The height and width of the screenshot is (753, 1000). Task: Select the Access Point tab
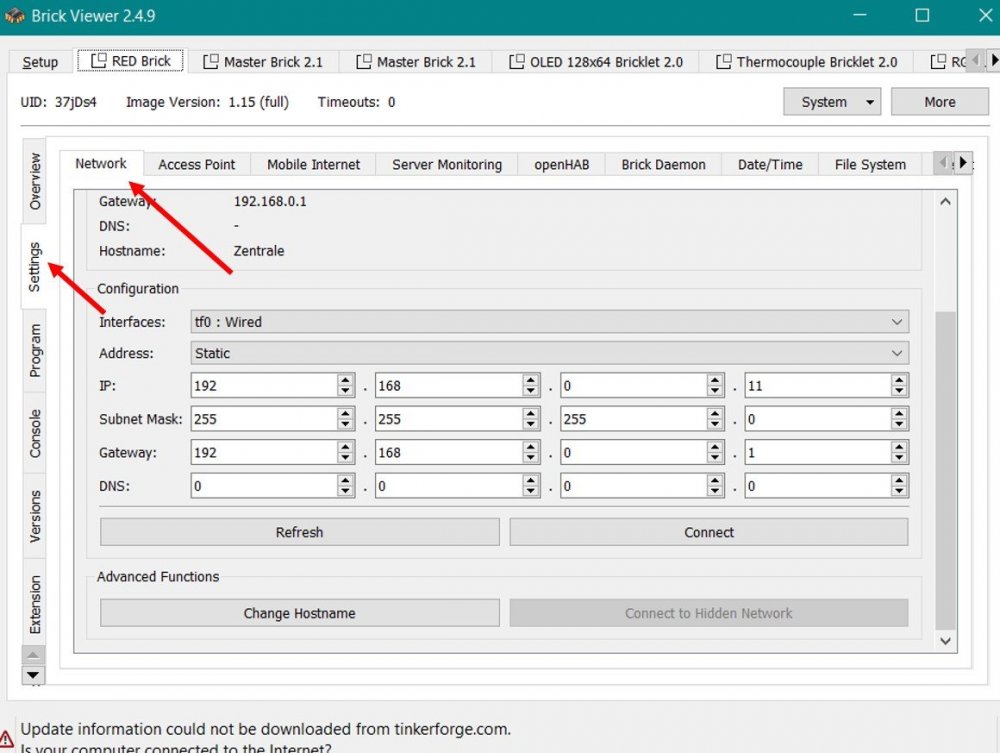pyautogui.click(x=196, y=164)
